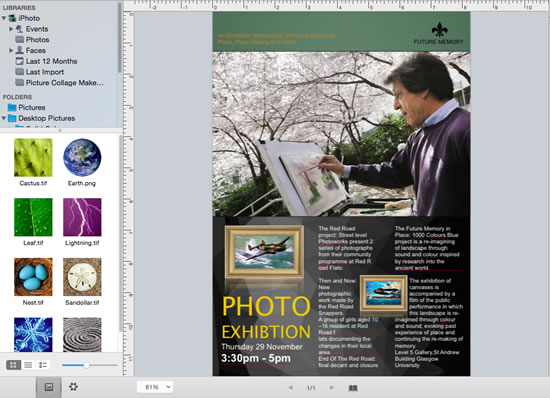Select Picture Collage Maker album
This screenshot has height=398, width=550.
[65, 83]
